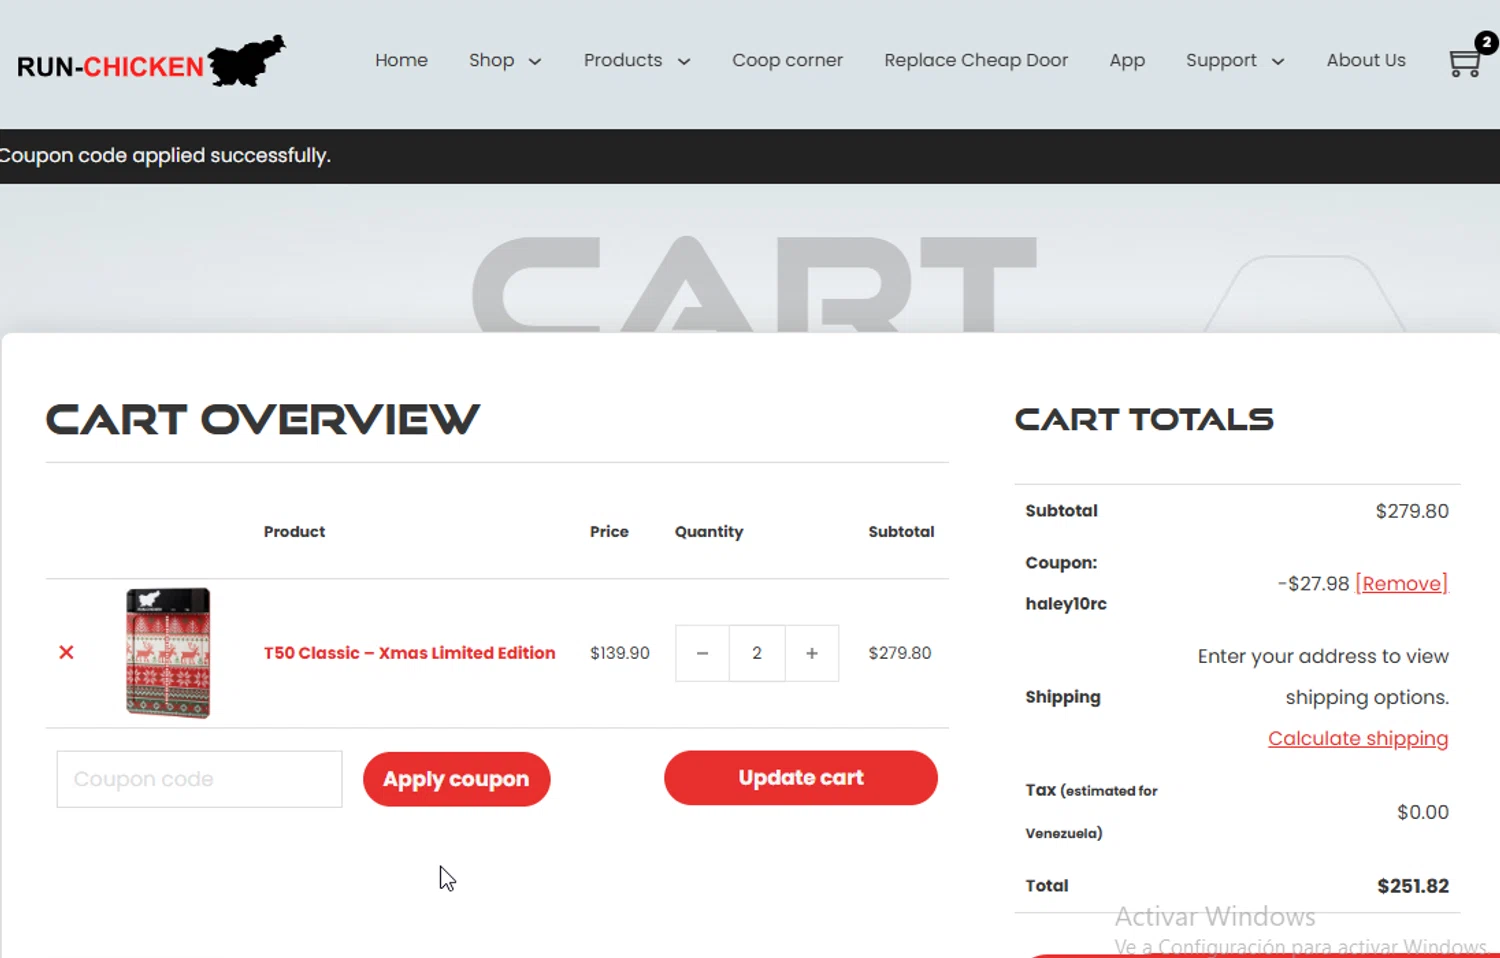Click the Run-Chicken logo
The height and width of the screenshot is (958, 1500).
tap(151, 62)
